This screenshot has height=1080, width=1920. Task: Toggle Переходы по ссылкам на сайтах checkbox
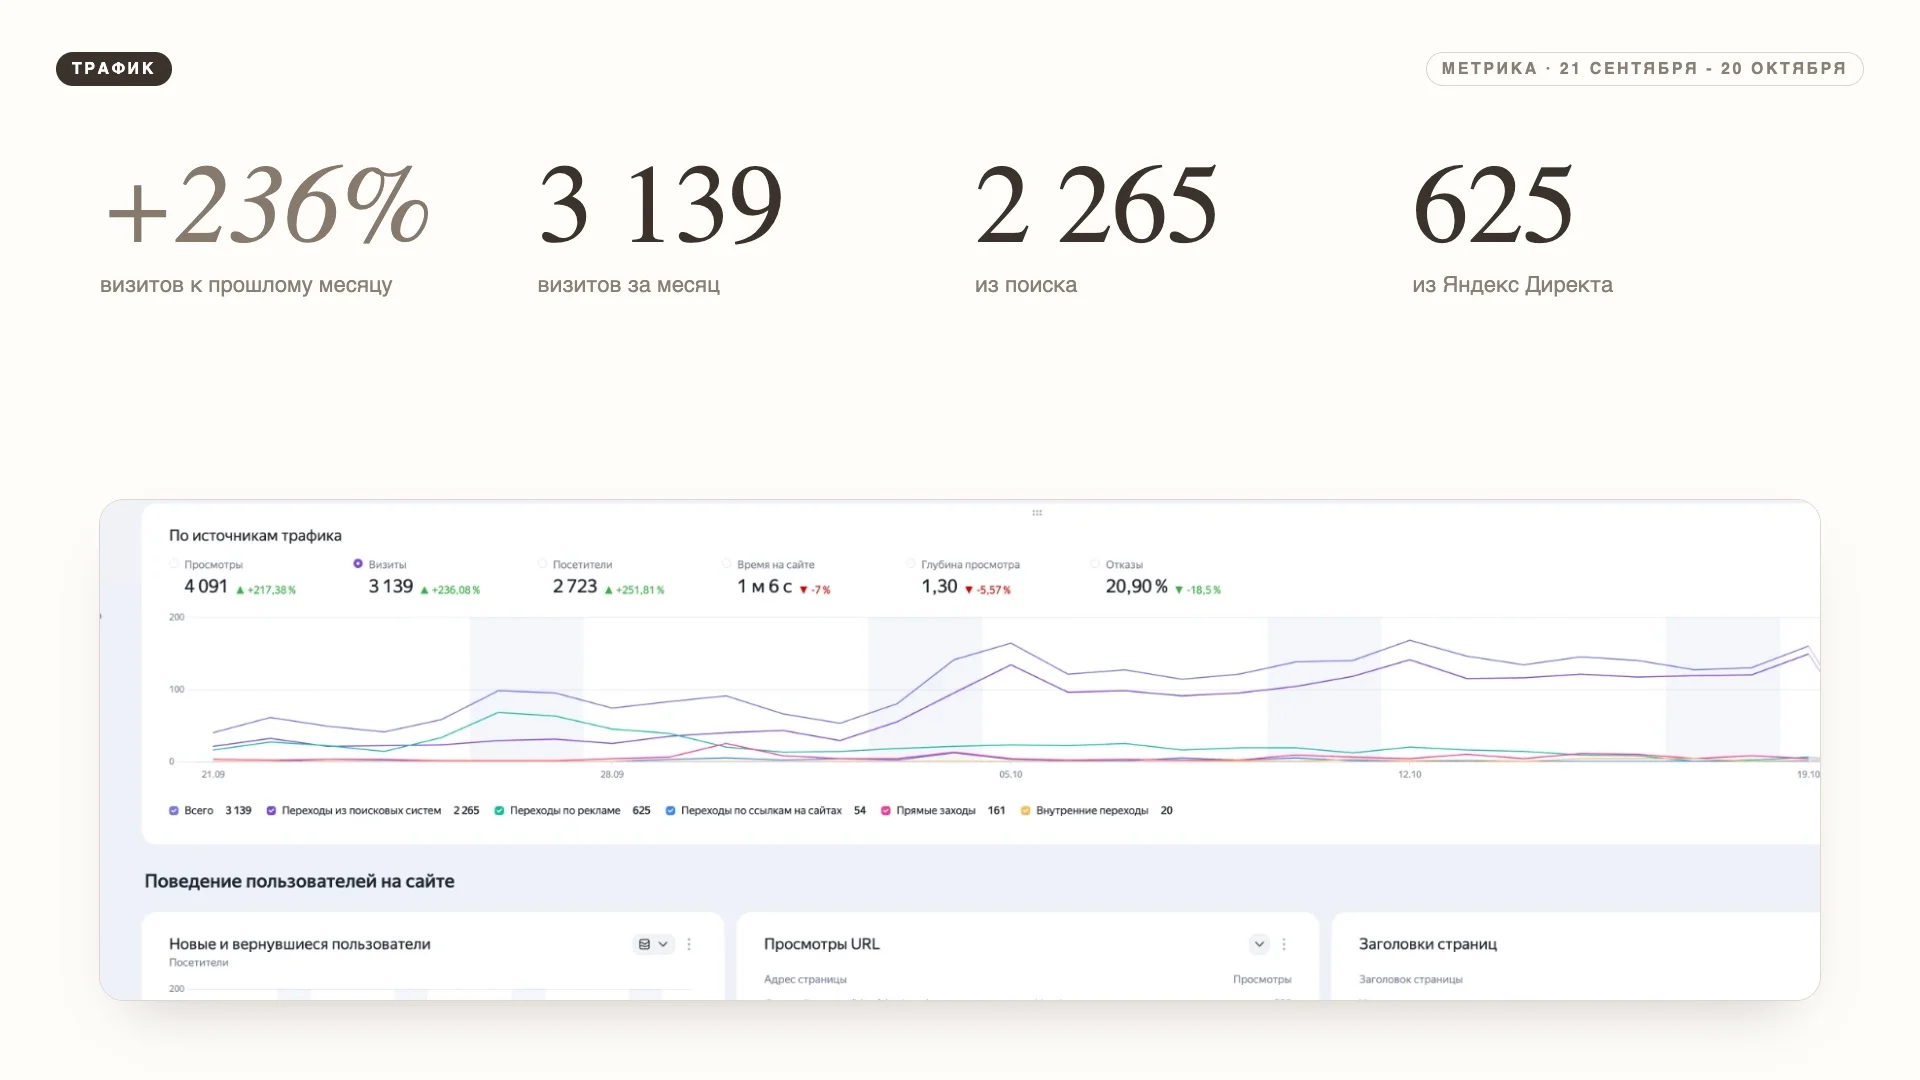(x=670, y=811)
